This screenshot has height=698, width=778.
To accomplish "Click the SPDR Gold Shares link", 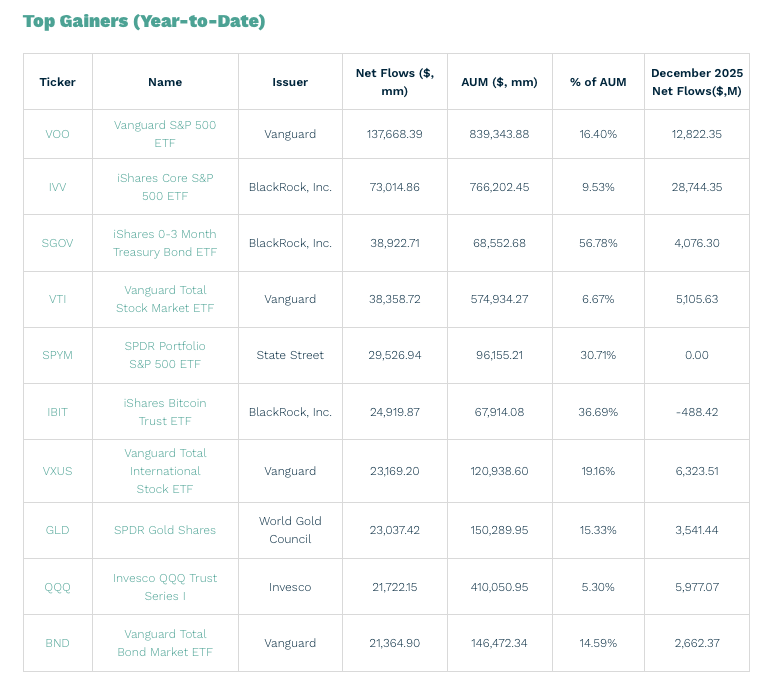I will 165,530.
